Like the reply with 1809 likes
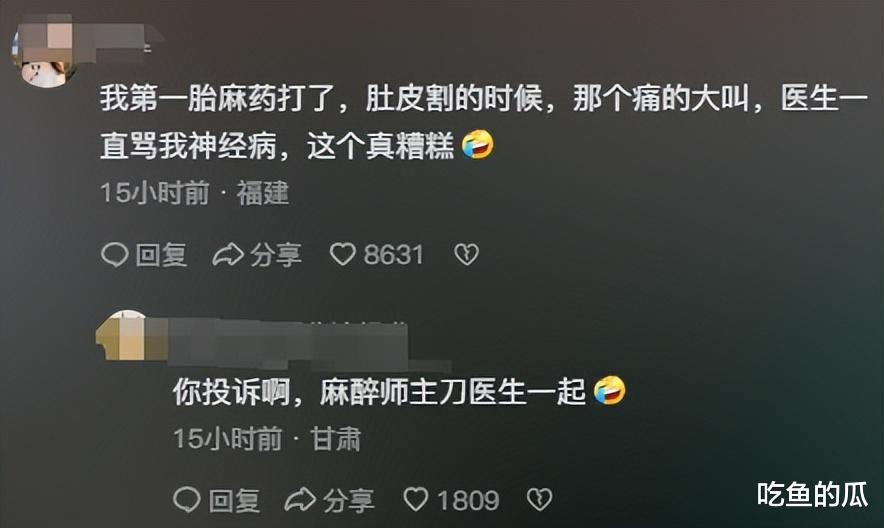884x528 pixels. (x=416, y=499)
